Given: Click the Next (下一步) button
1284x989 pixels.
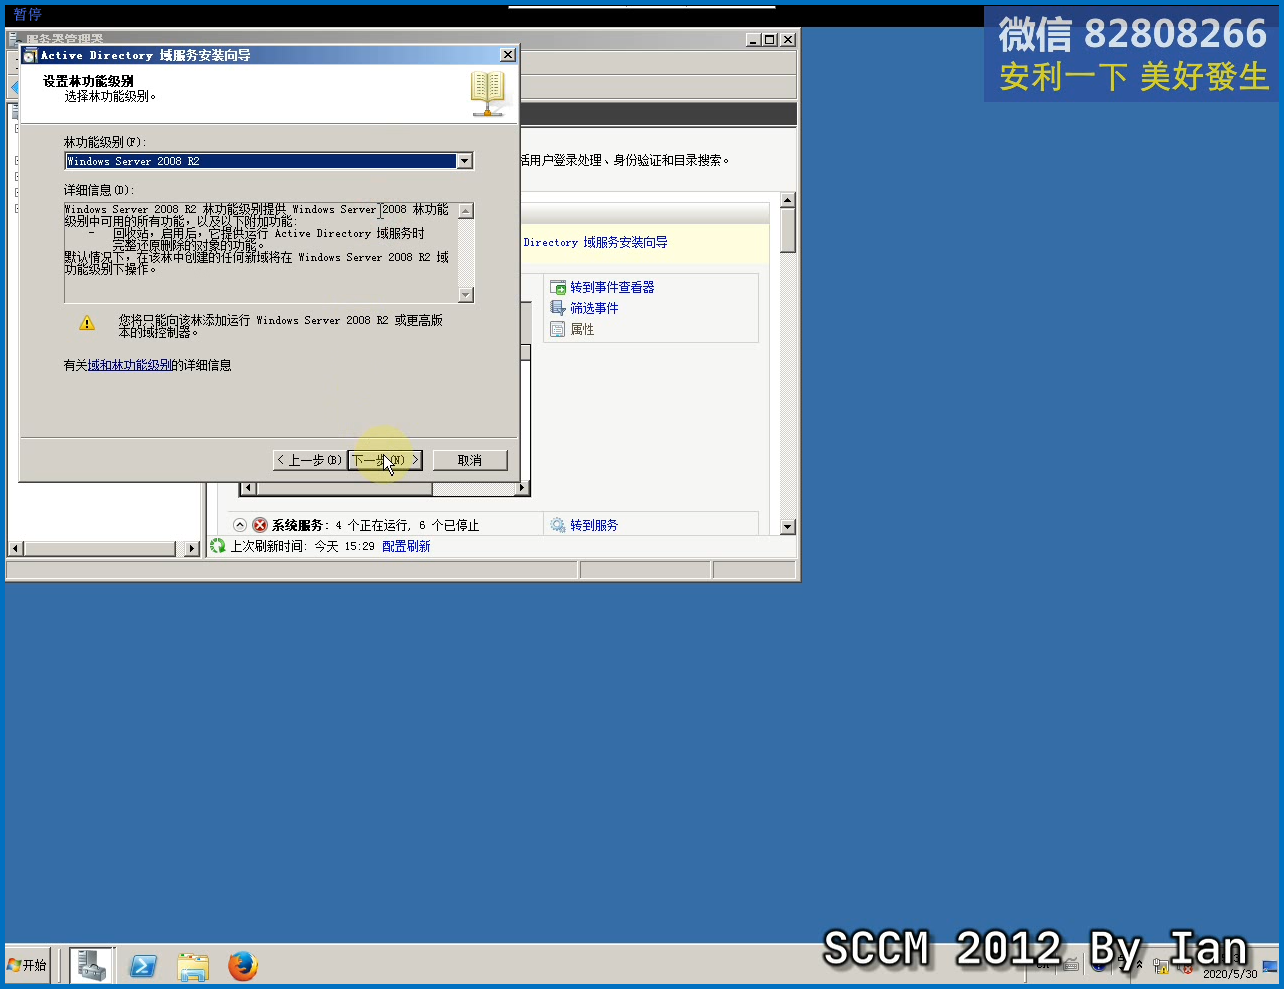Looking at the screenshot, I should 385,460.
